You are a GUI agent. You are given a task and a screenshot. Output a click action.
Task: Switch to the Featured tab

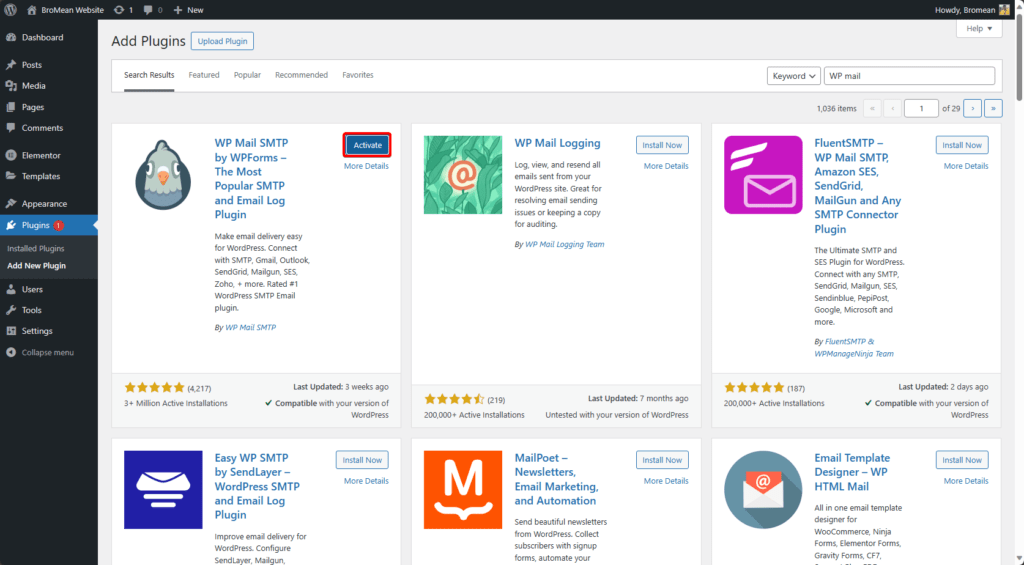click(204, 75)
